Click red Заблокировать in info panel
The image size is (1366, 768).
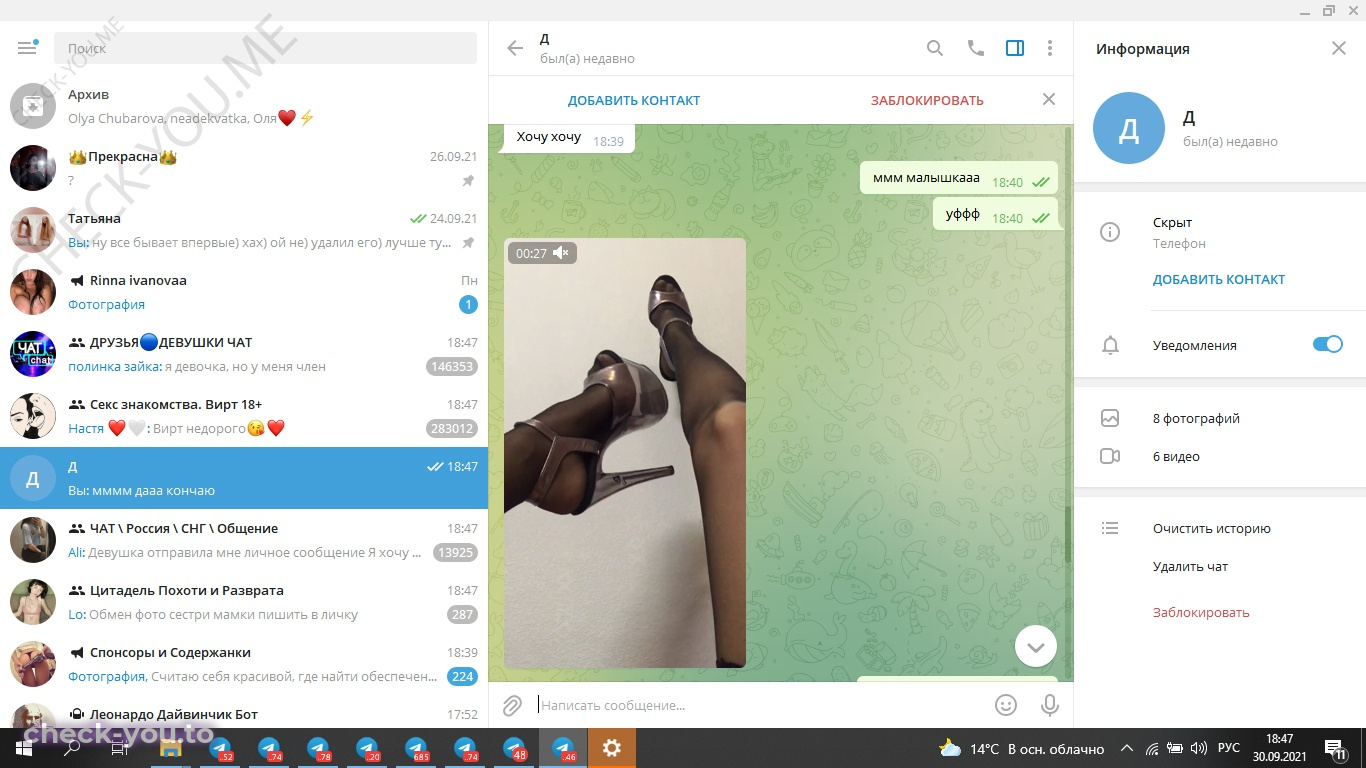1201,612
